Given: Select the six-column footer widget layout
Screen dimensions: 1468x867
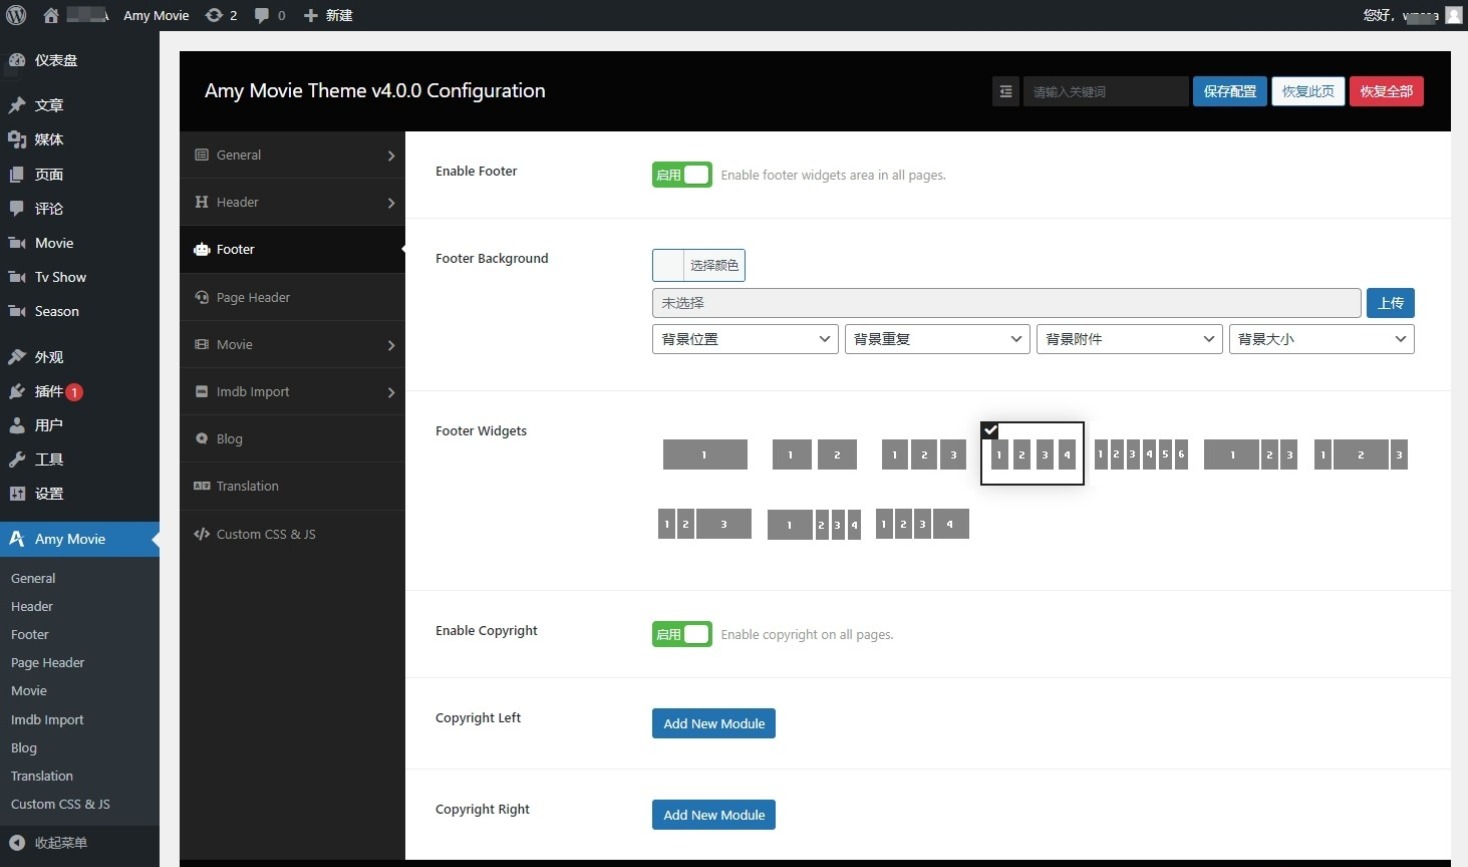Looking at the screenshot, I should pyautogui.click(x=1141, y=455).
